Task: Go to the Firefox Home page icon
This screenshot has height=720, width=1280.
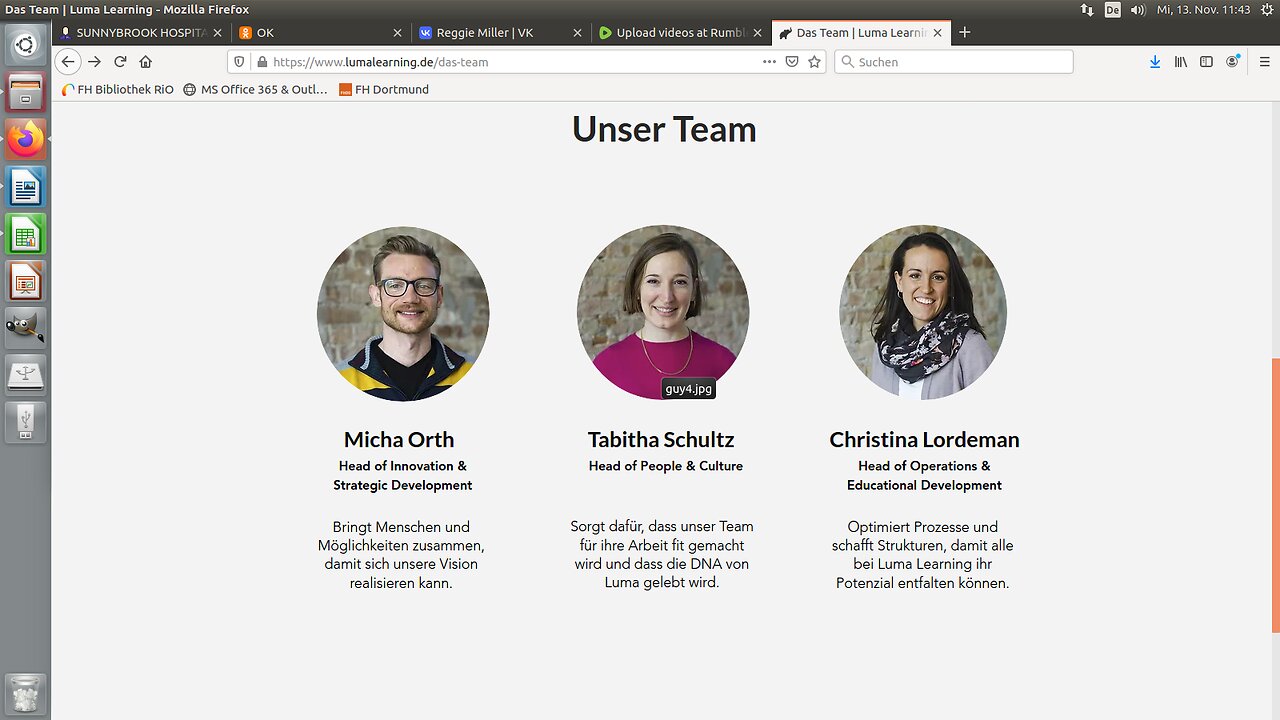Action: [146, 62]
